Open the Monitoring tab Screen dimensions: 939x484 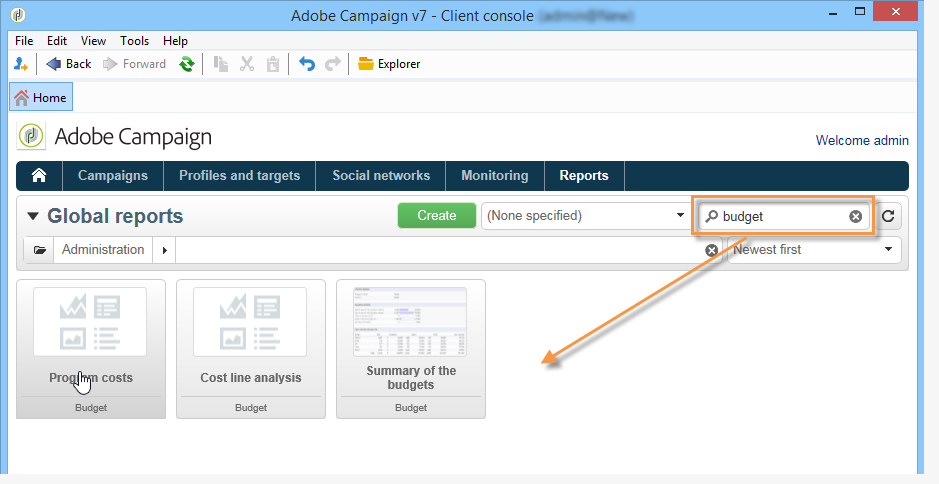(x=495, y=176)
